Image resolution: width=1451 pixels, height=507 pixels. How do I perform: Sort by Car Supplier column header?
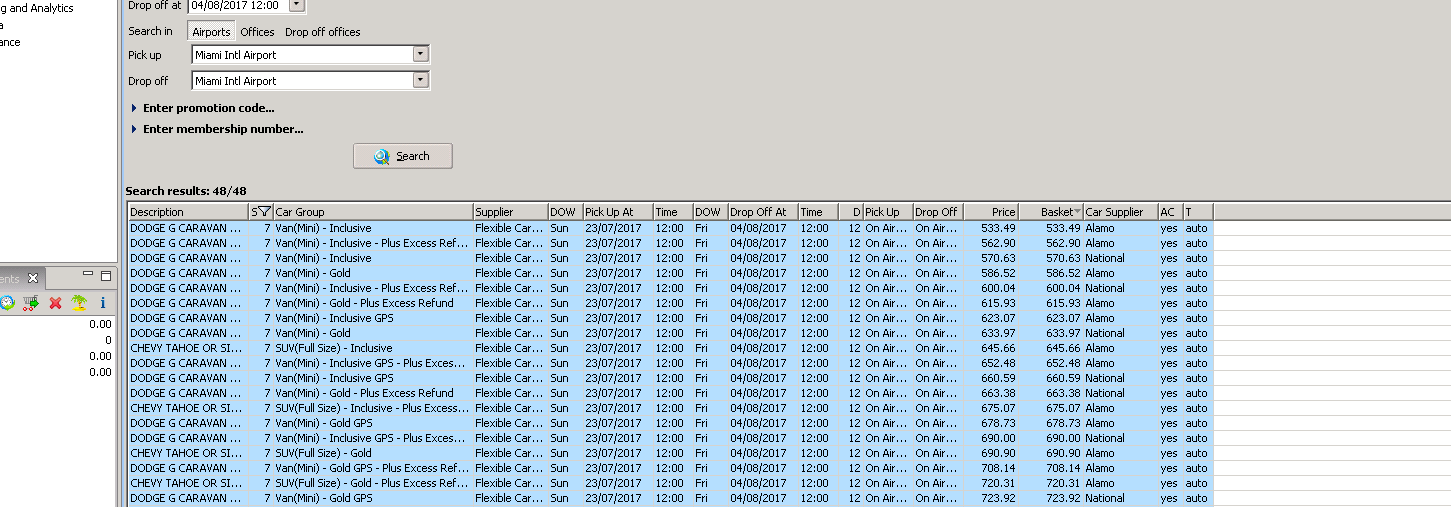point(1121,212)
